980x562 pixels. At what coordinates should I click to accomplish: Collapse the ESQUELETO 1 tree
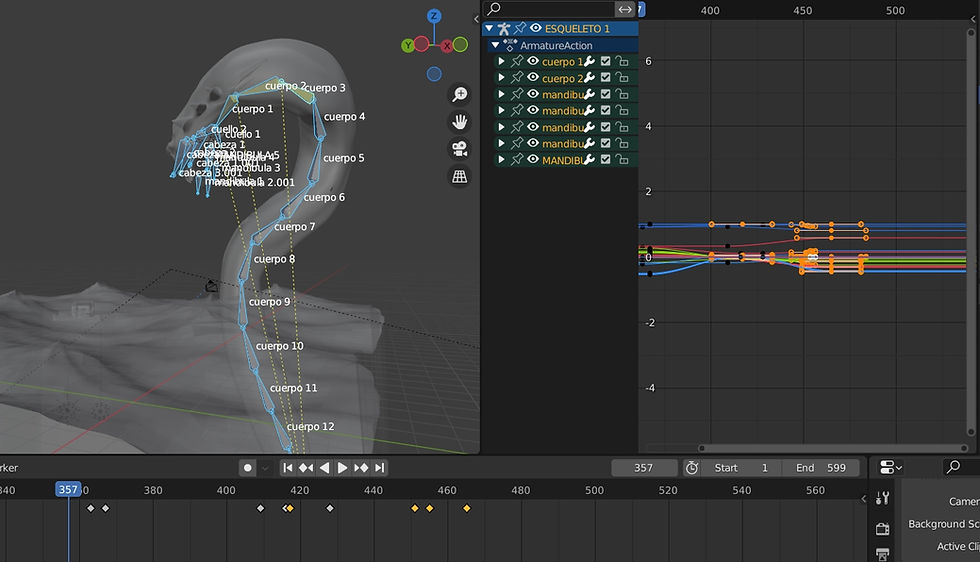click(x=489, y=28)
